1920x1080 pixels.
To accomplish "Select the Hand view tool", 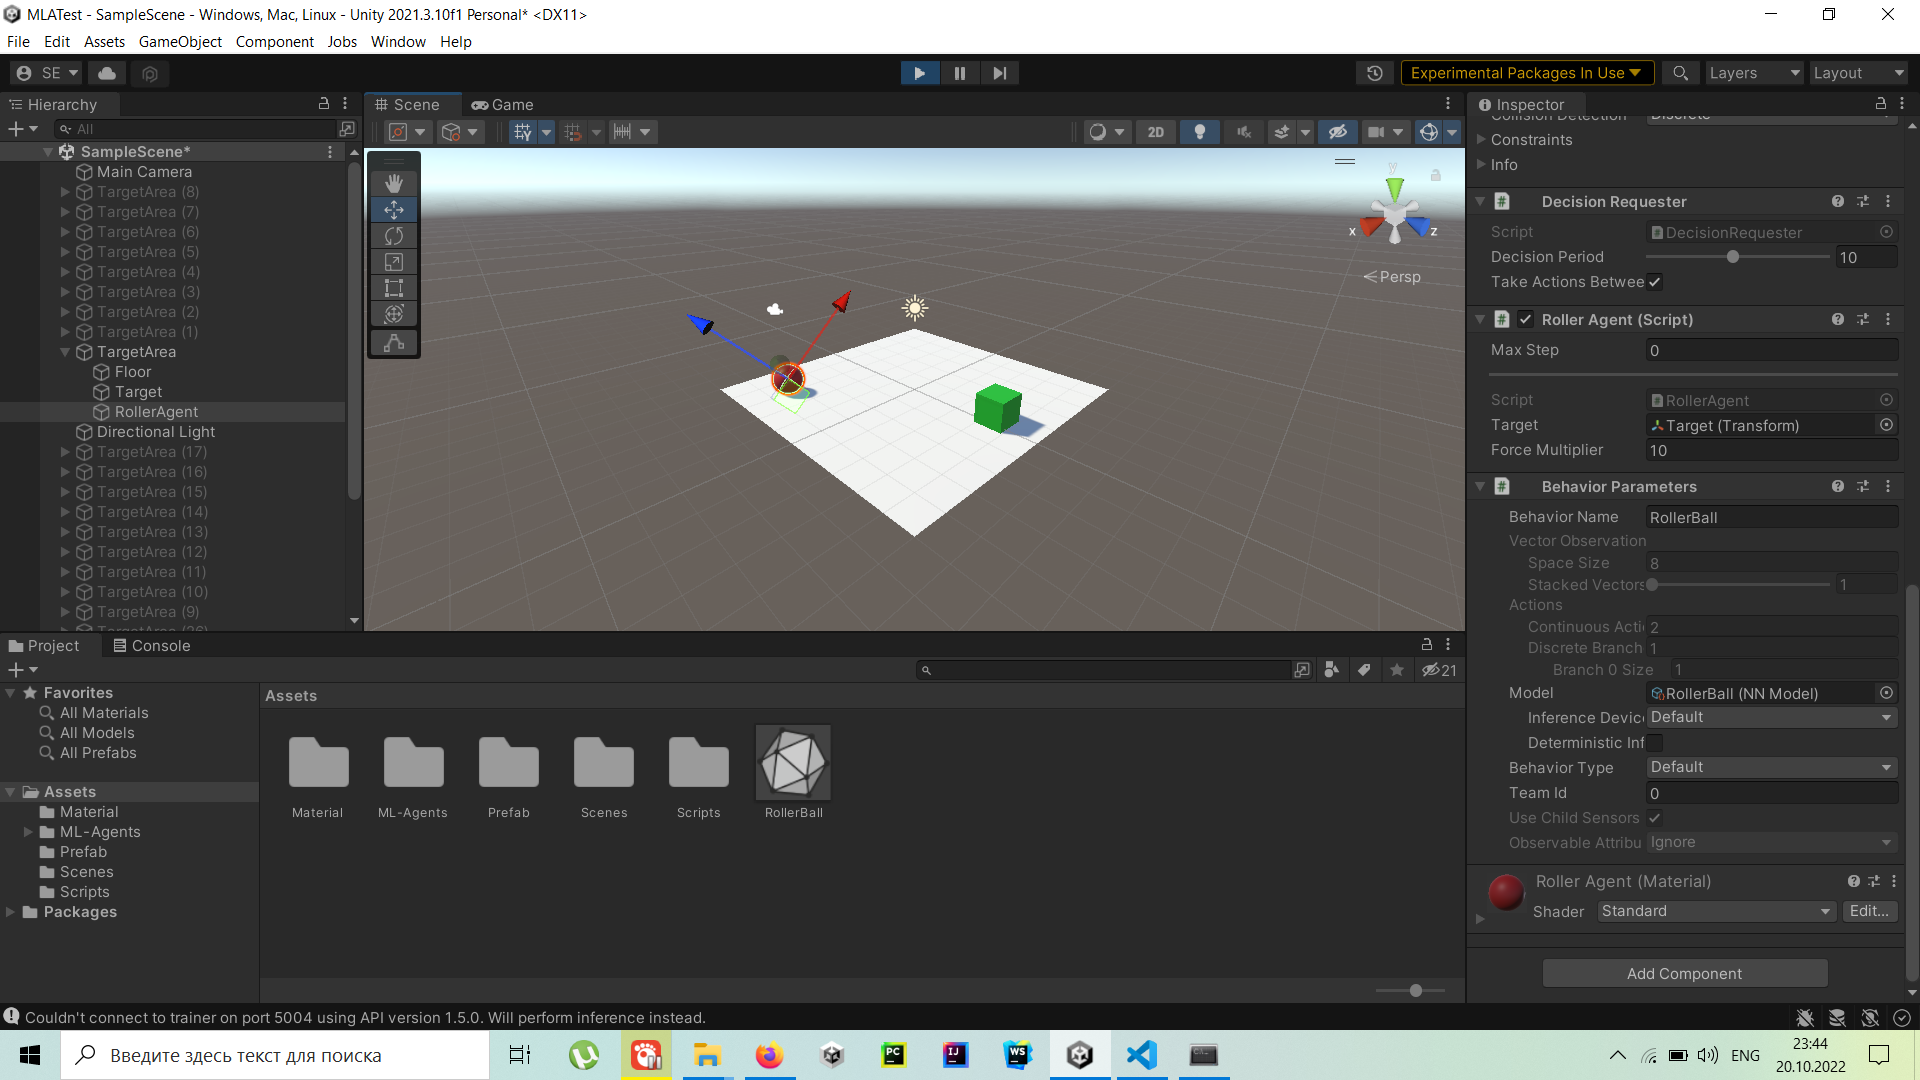I will click(394, 183).
